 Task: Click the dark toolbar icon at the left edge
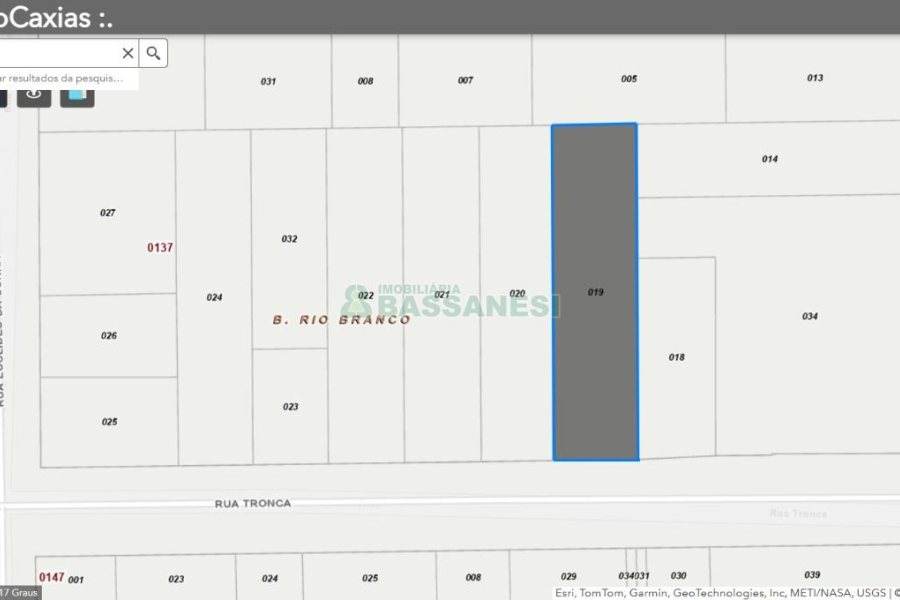6,95
